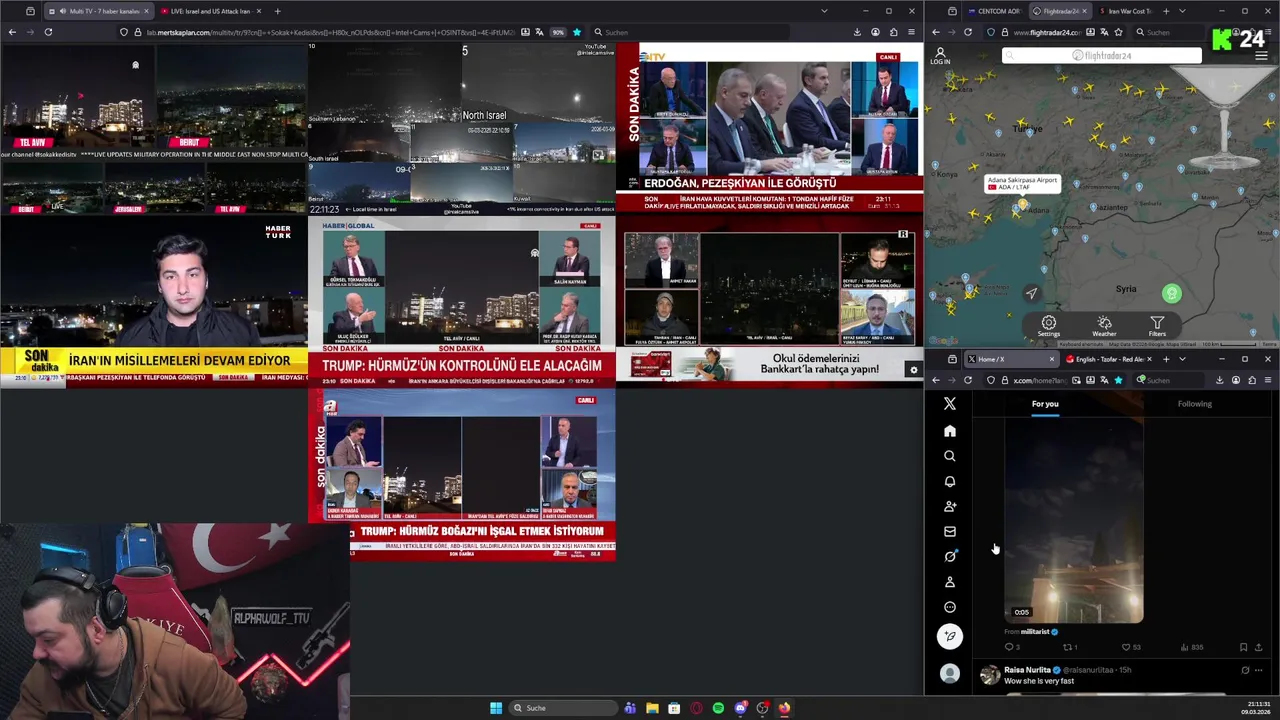This screenshot has height=720, width=1280.
Task: Open account avatar at sidebar bottom in X
Action: (950, 674)
